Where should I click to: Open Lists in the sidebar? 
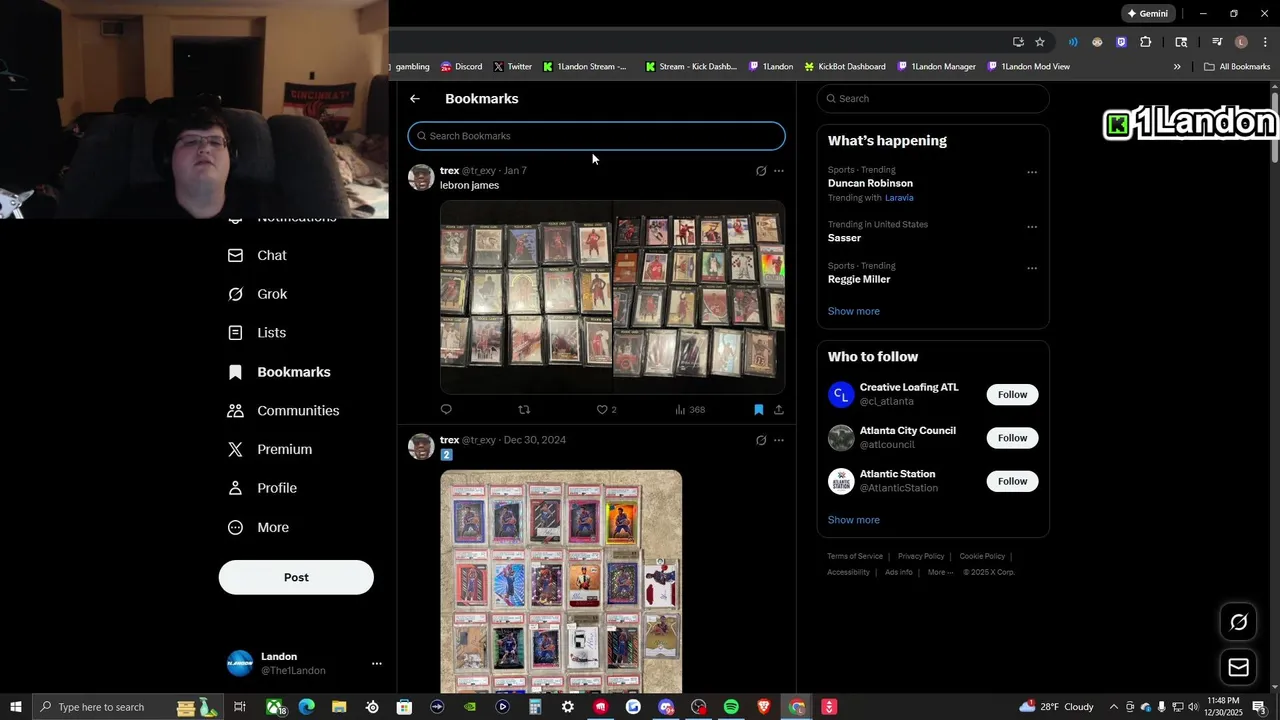(x=256, y=333)
